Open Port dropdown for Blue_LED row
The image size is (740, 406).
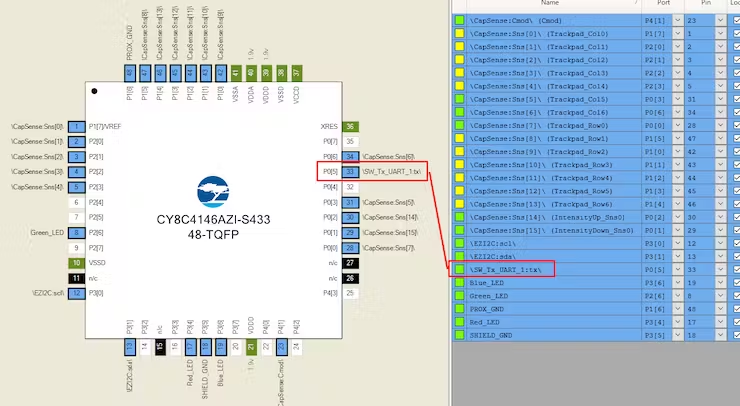point(678,283)
